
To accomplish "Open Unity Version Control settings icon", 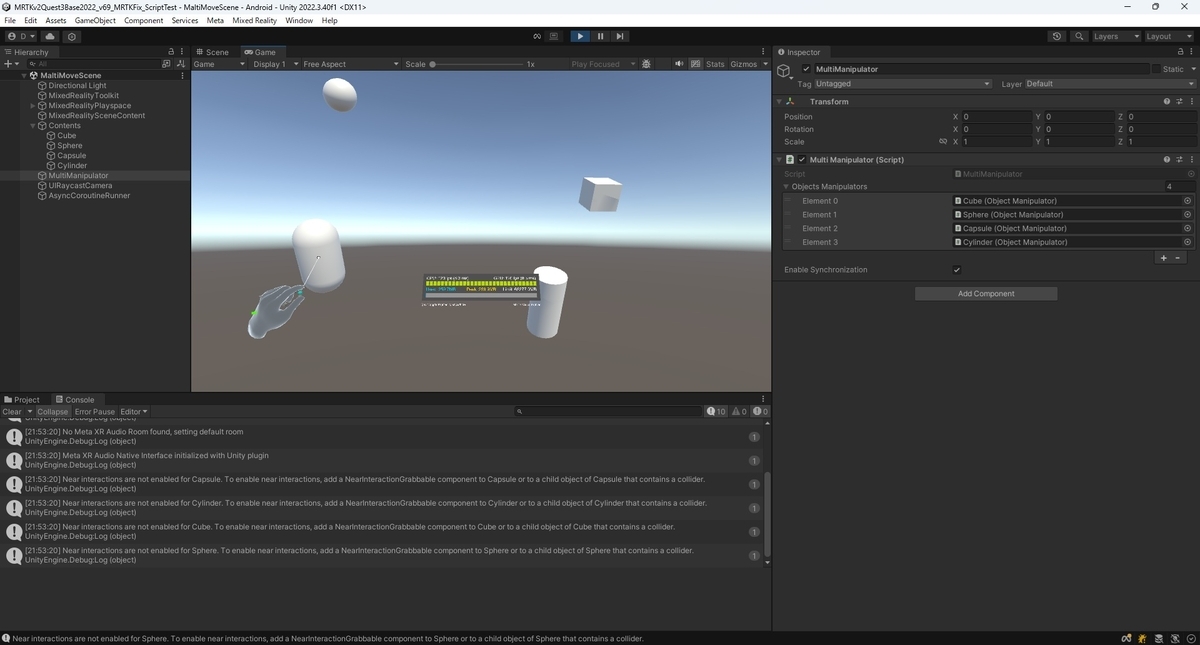I will [72, 36].
